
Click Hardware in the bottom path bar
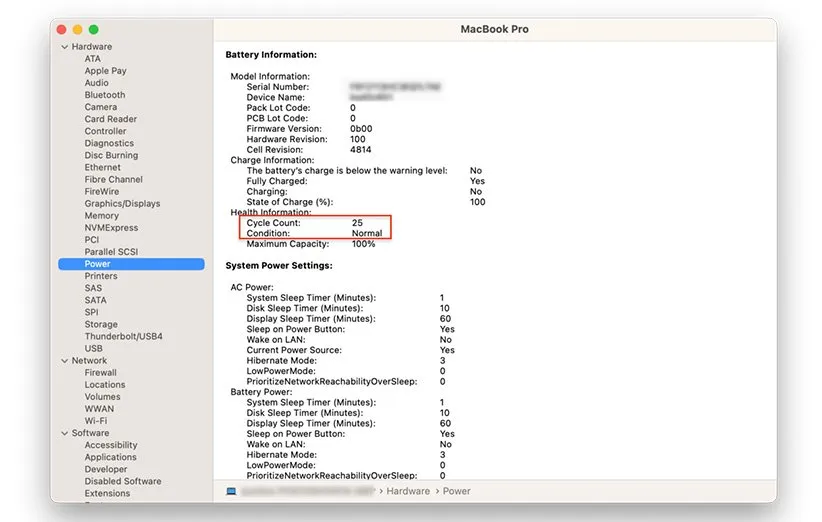tap(408, 491)
